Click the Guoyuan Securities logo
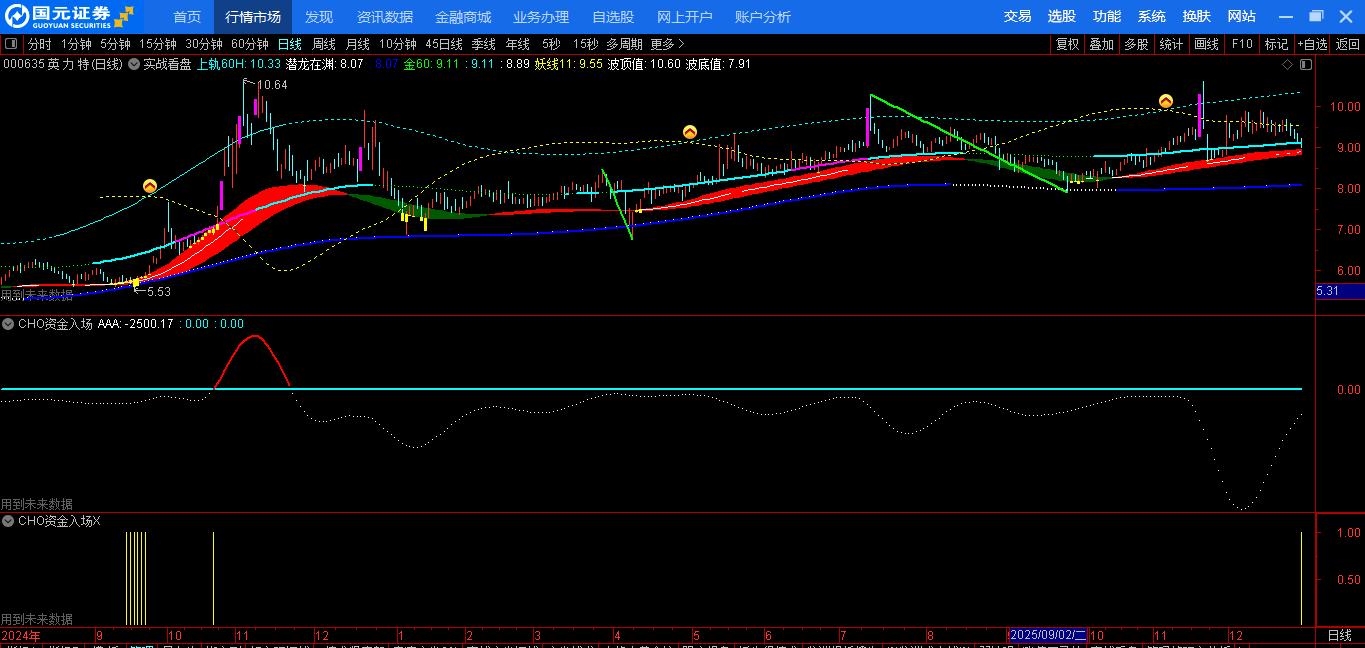 (68, 16)
